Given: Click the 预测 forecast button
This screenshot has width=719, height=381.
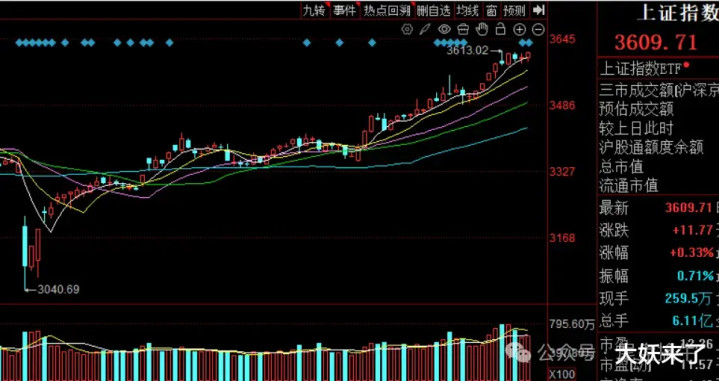Looking at the screenshot, I should pyautogui.click(x=514, y=11).
